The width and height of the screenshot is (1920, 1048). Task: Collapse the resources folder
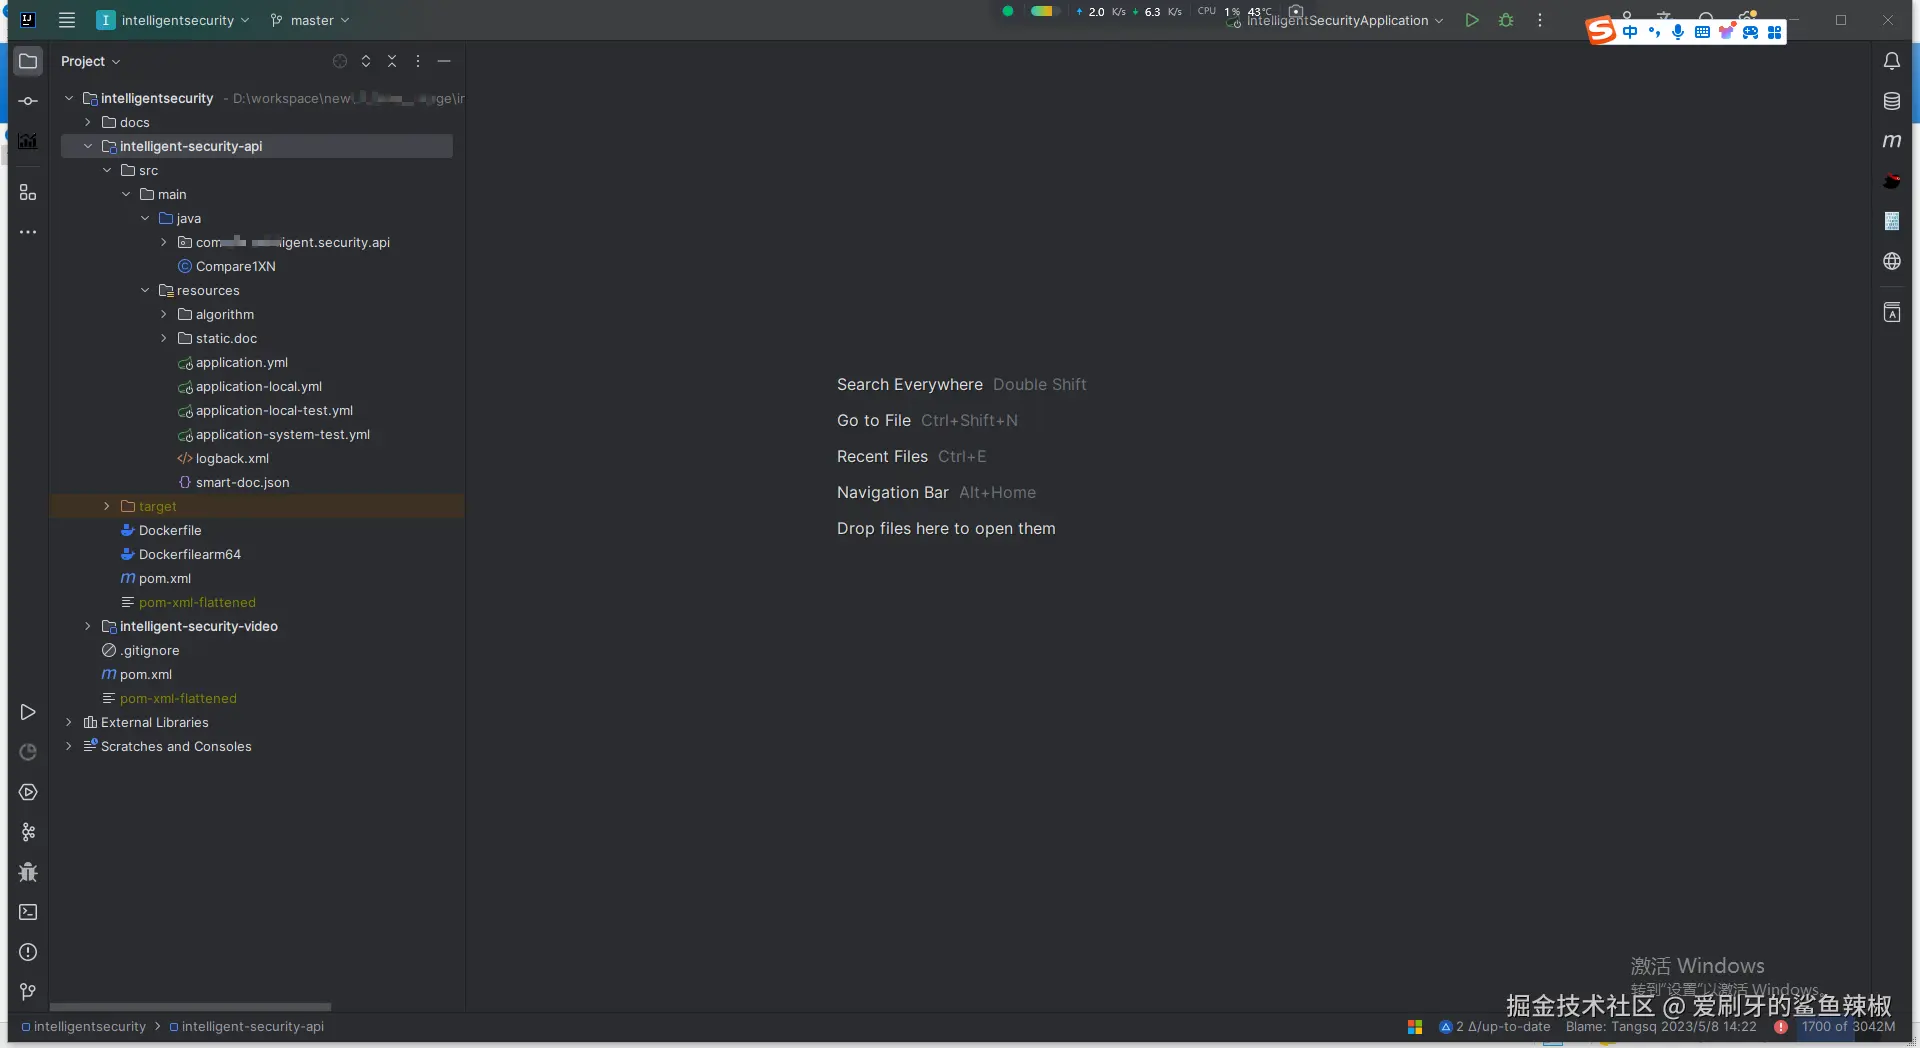tap(145, 290)
